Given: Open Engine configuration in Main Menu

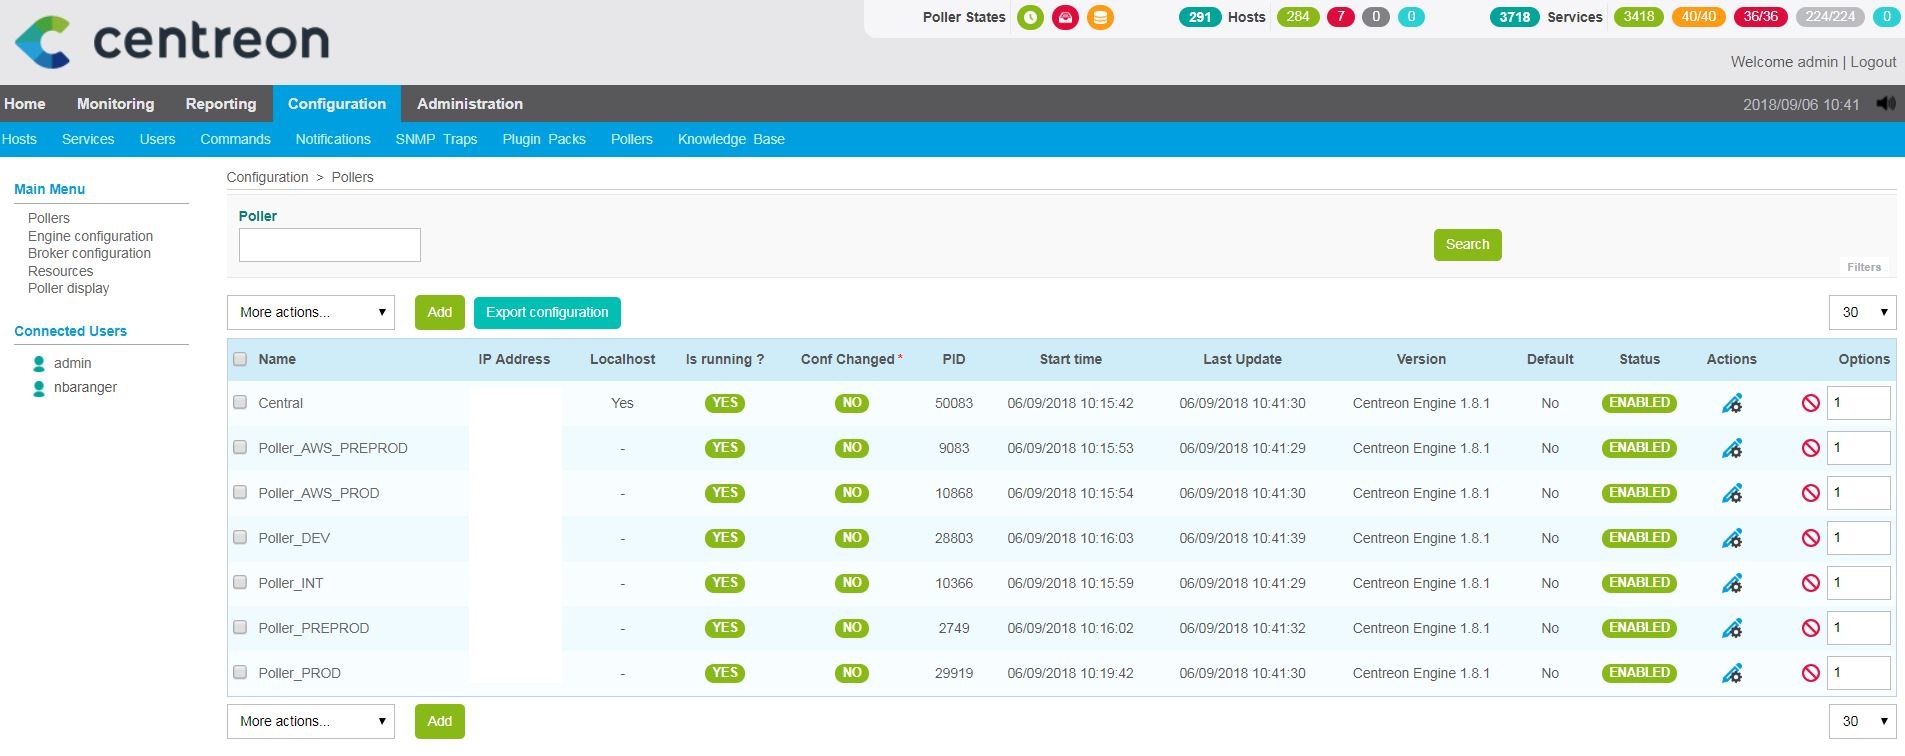Looking at the screenshot, I should click(x=91, y=236).
